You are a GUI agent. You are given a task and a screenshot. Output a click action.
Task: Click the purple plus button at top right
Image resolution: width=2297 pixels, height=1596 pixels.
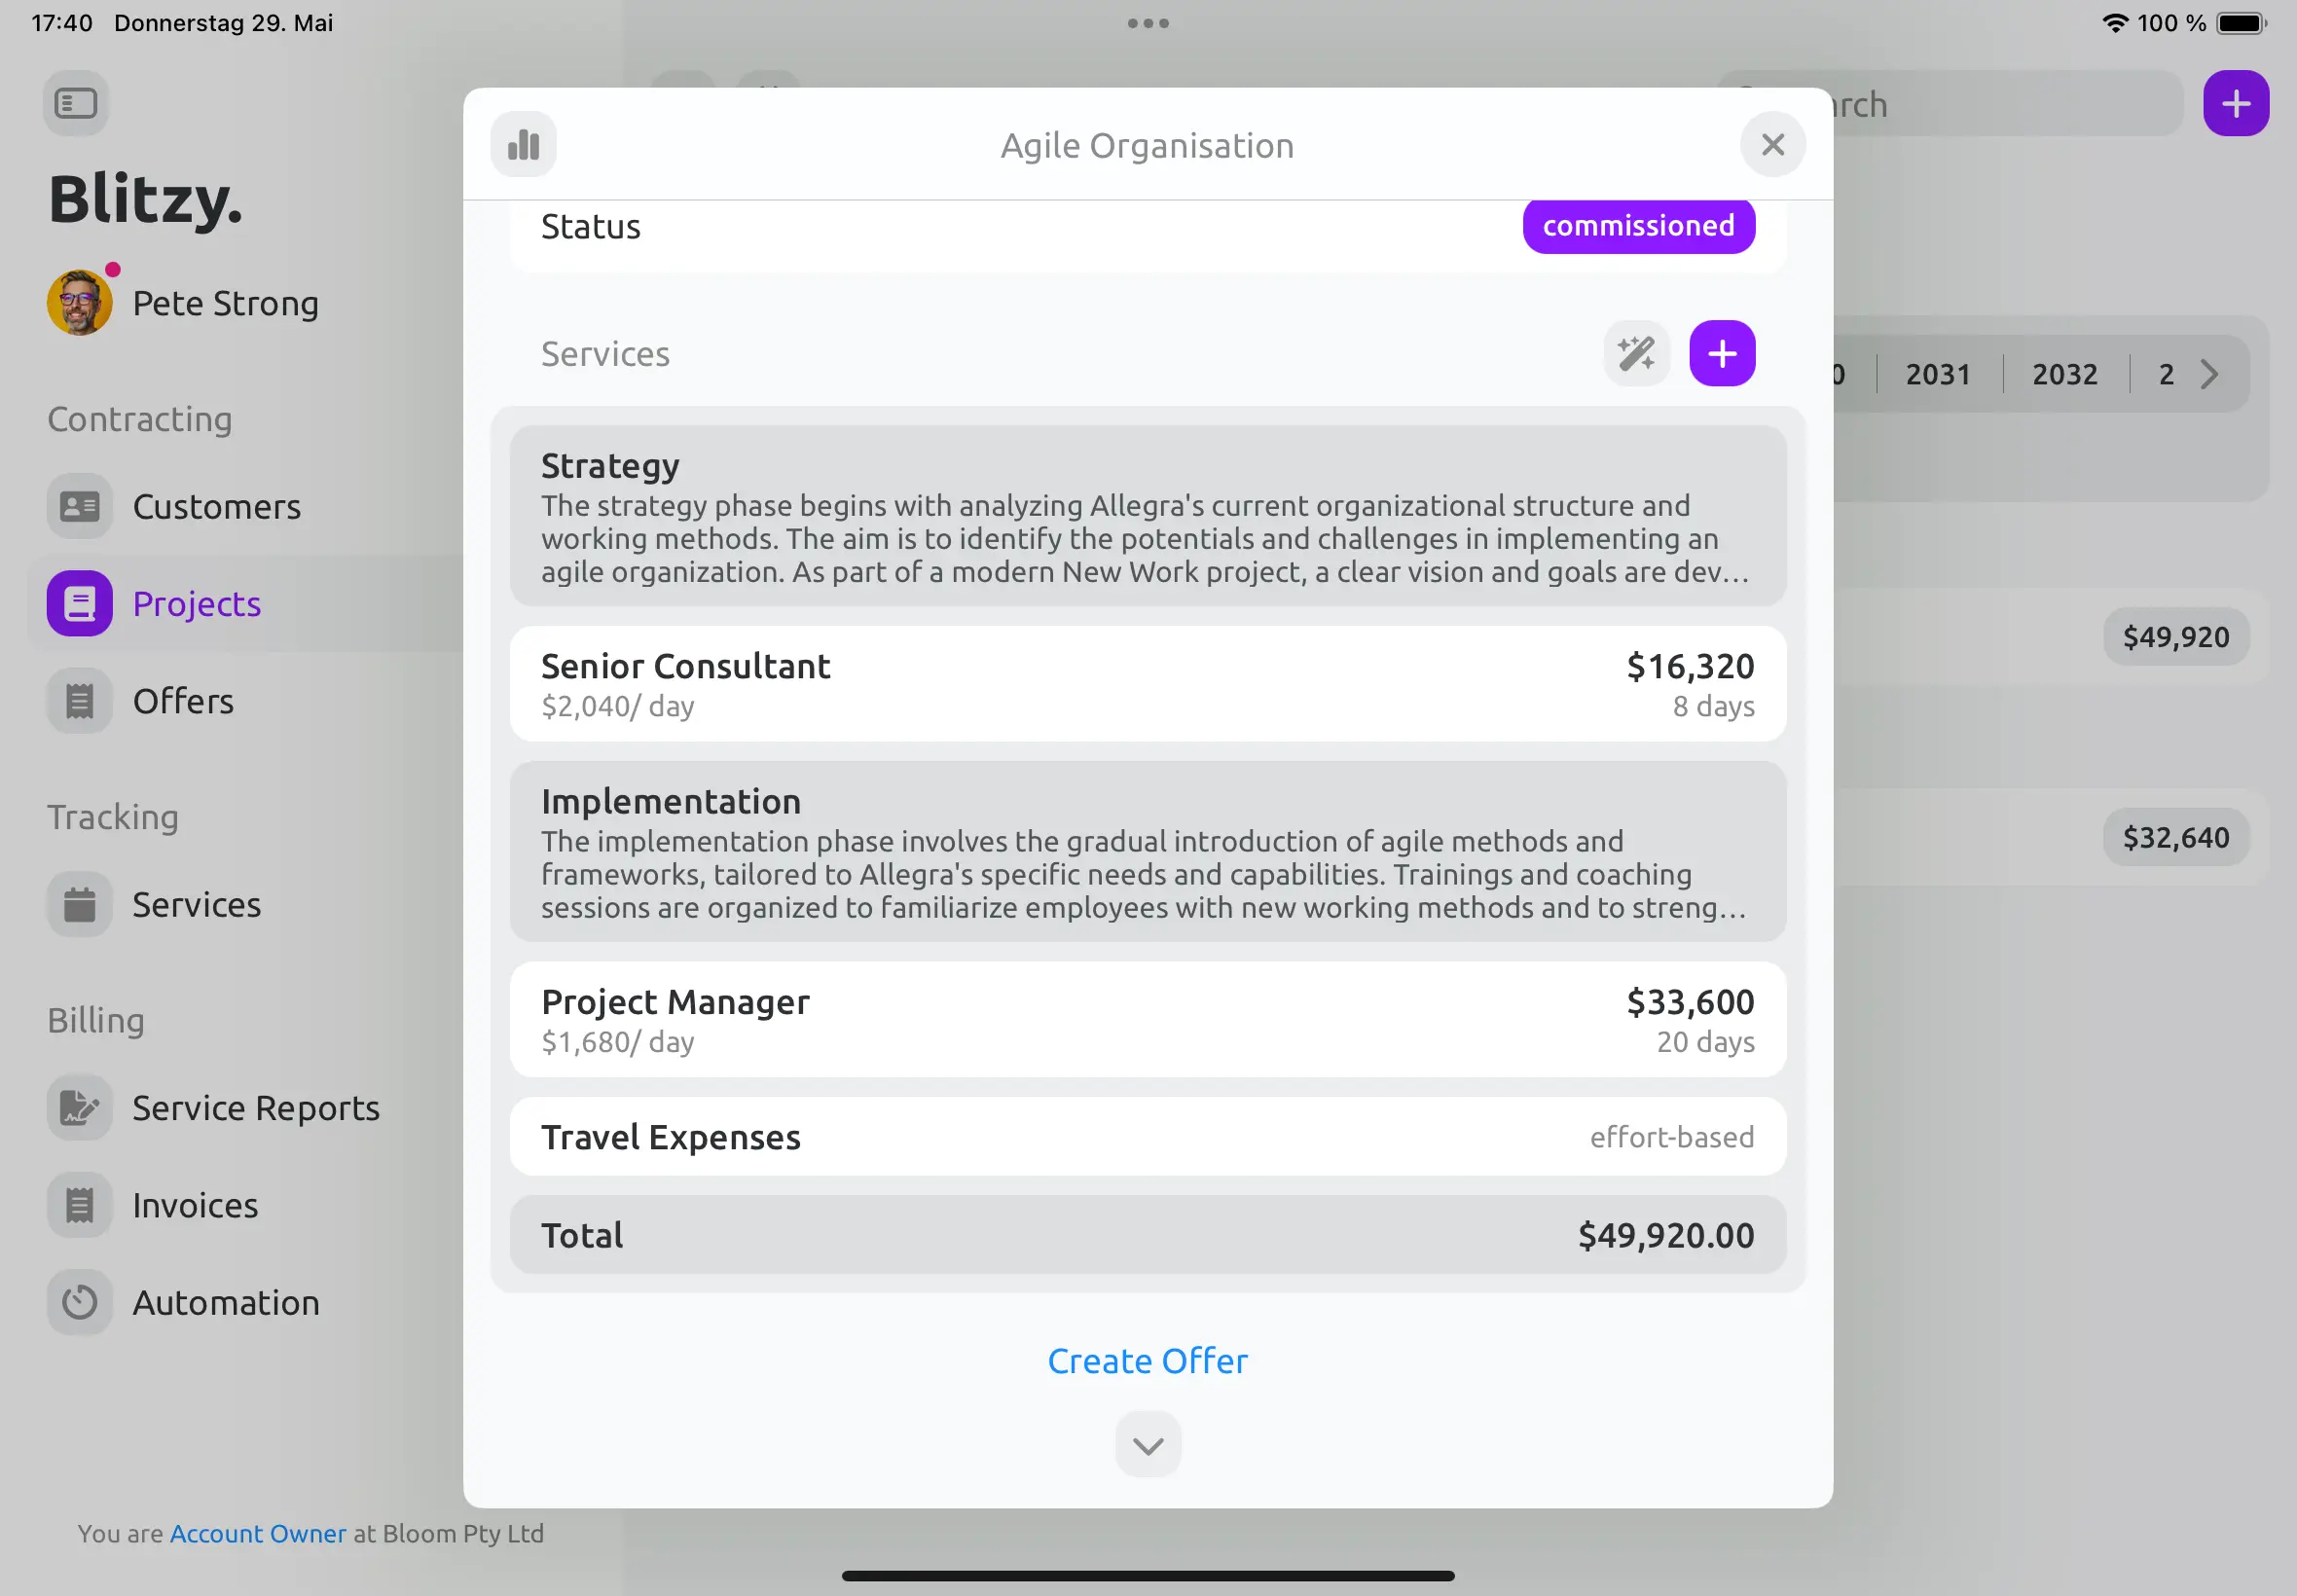click(2236, 104)
